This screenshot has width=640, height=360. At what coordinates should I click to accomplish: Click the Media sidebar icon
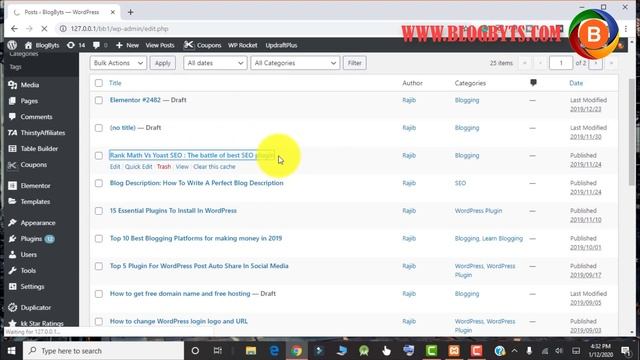pyautogui.click(x=13, y=85)
